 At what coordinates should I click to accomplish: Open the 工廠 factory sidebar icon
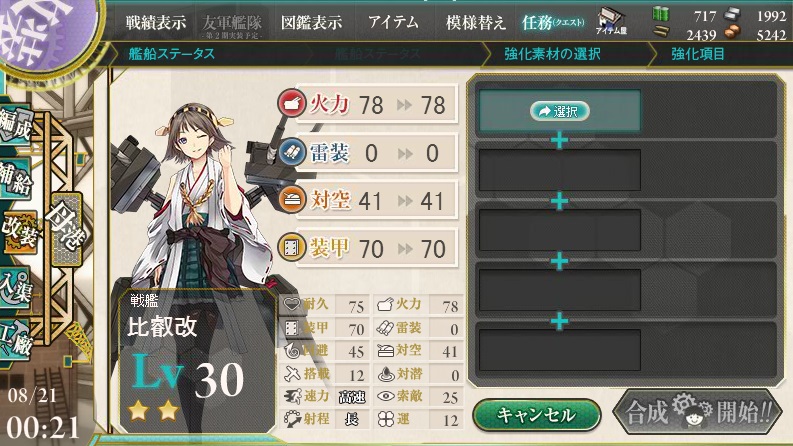[x=16, y=340]
